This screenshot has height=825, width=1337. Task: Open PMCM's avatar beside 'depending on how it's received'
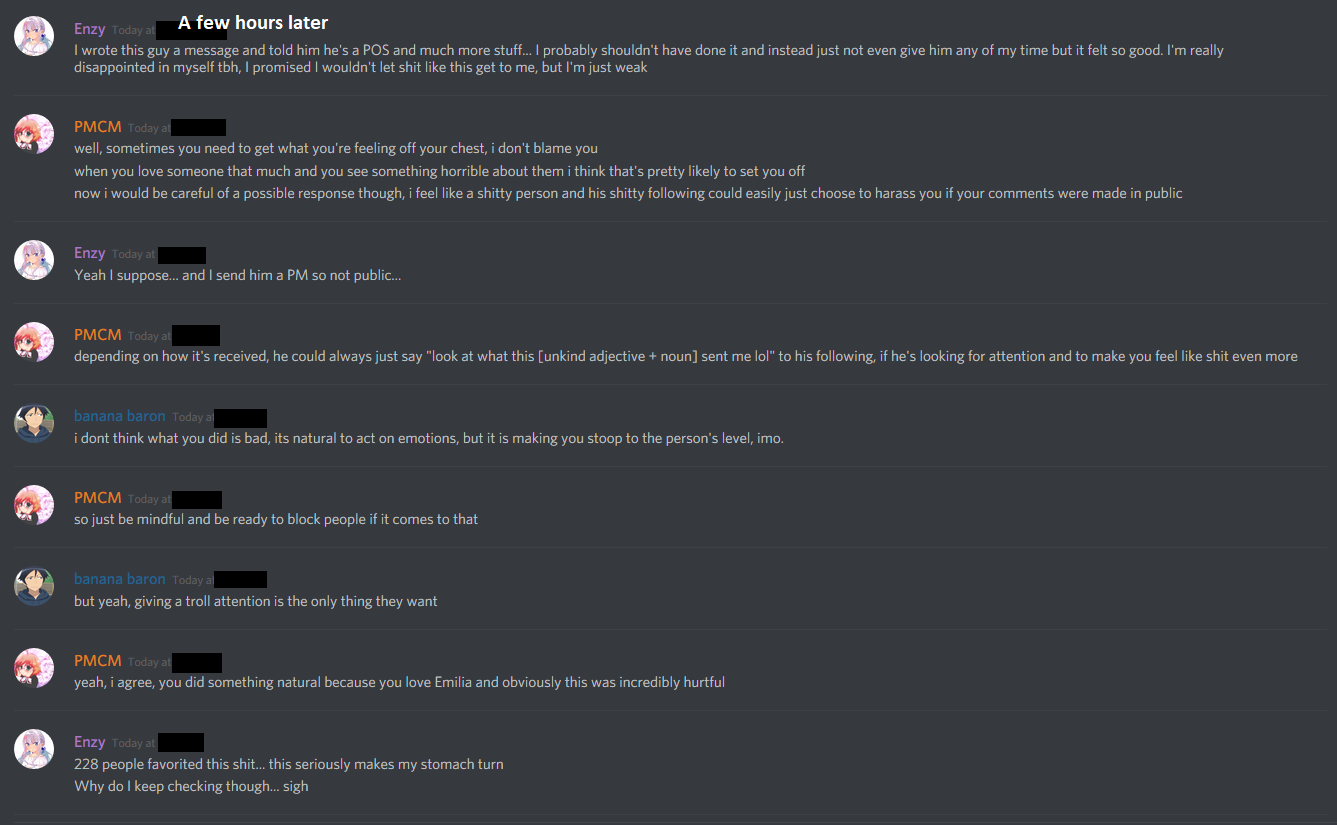33,342
